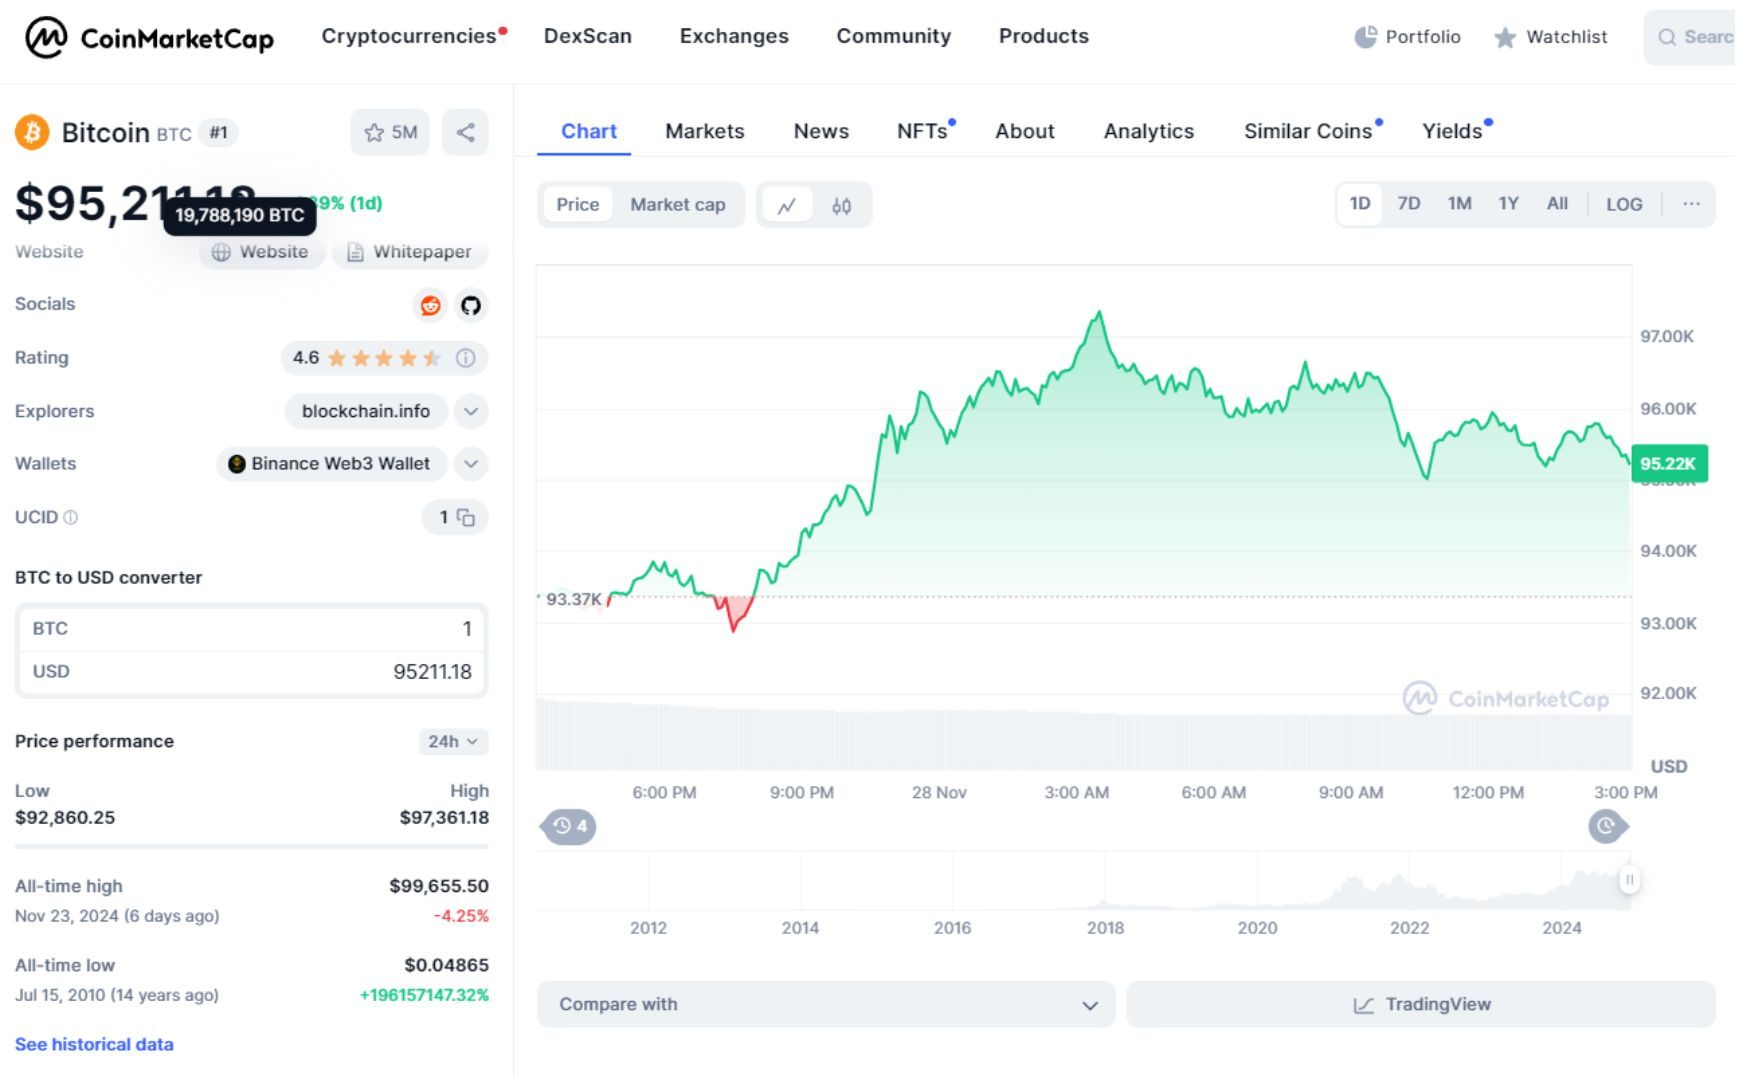Open Bitcoin's GitHub repository
The width and height of the screenshot is (1737, 1078).
(470, 306)
